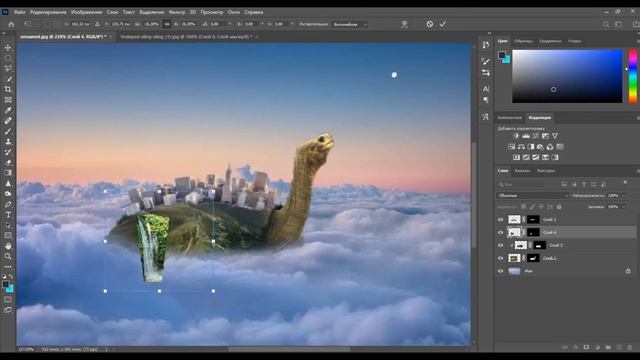Screen dimensions: 640x360
Task: Open the Окно menu
Action: 233,12
